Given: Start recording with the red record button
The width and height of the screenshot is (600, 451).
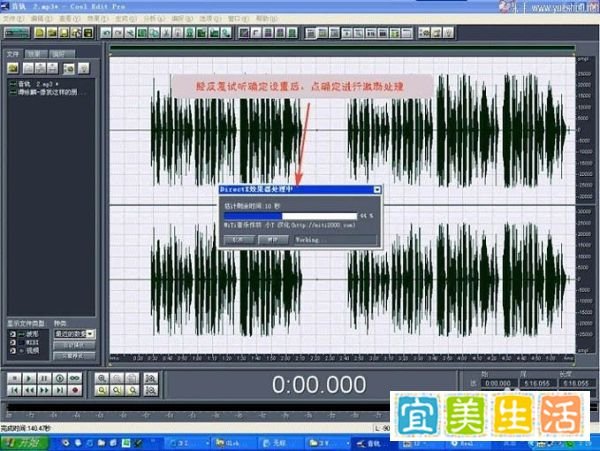Looking at the screenshot, I should tap(75, 390).
